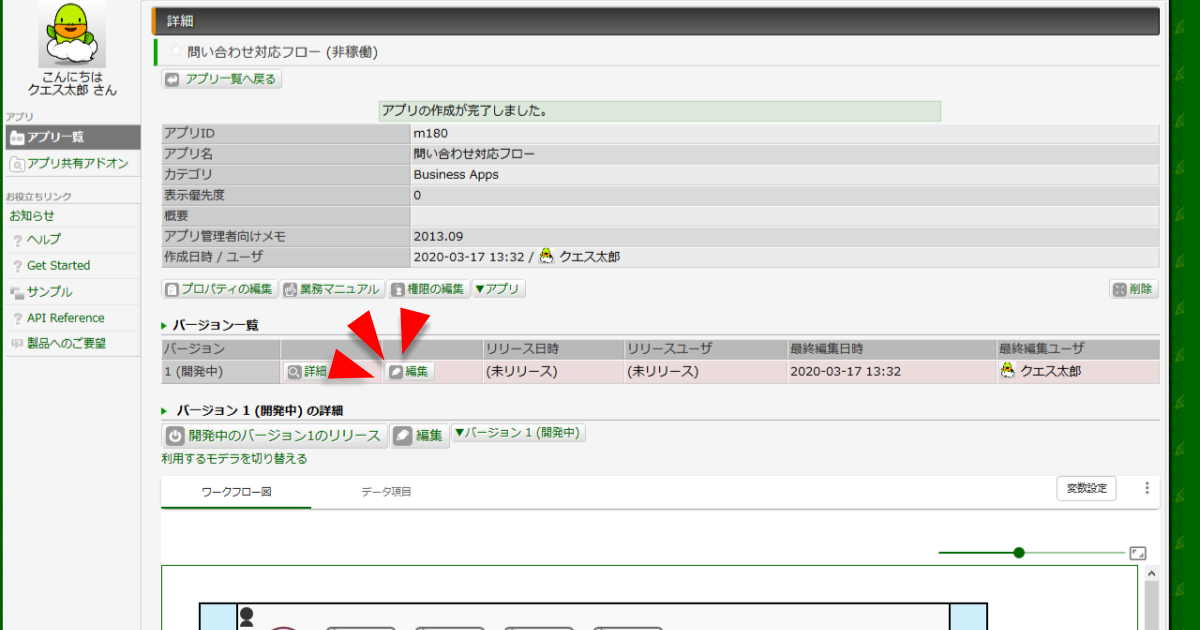Click the avatar icon in 最終編集ユーザ column
The width and height of the screenshot is (1200, 630).
[1007, 371]
